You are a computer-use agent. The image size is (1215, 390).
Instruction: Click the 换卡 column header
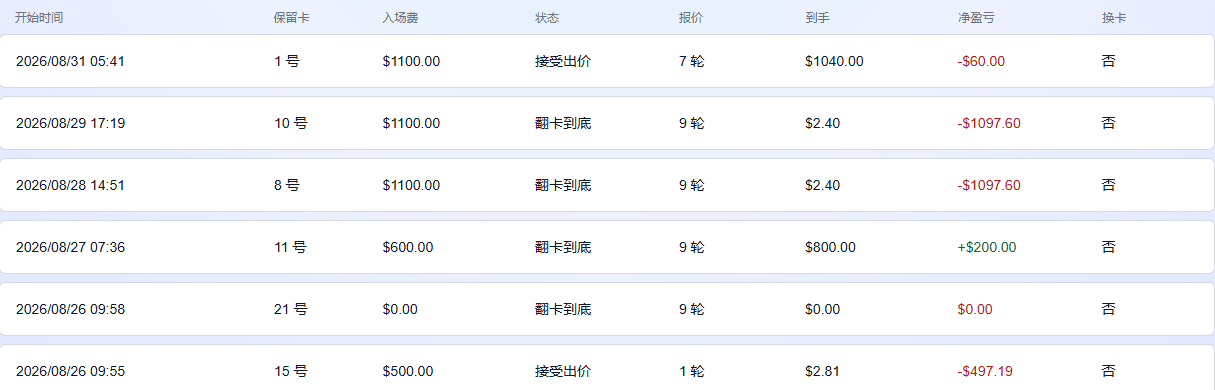tap(1114, 18)
